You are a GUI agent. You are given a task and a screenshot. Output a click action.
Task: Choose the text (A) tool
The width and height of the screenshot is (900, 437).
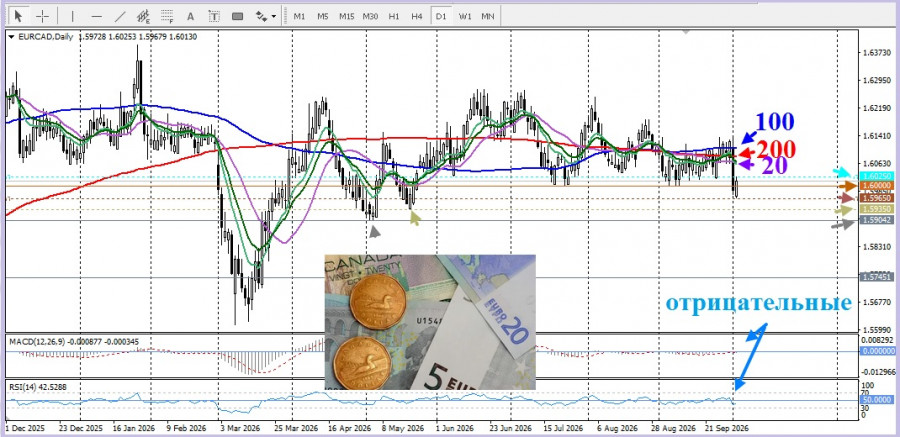click(191, 16)
